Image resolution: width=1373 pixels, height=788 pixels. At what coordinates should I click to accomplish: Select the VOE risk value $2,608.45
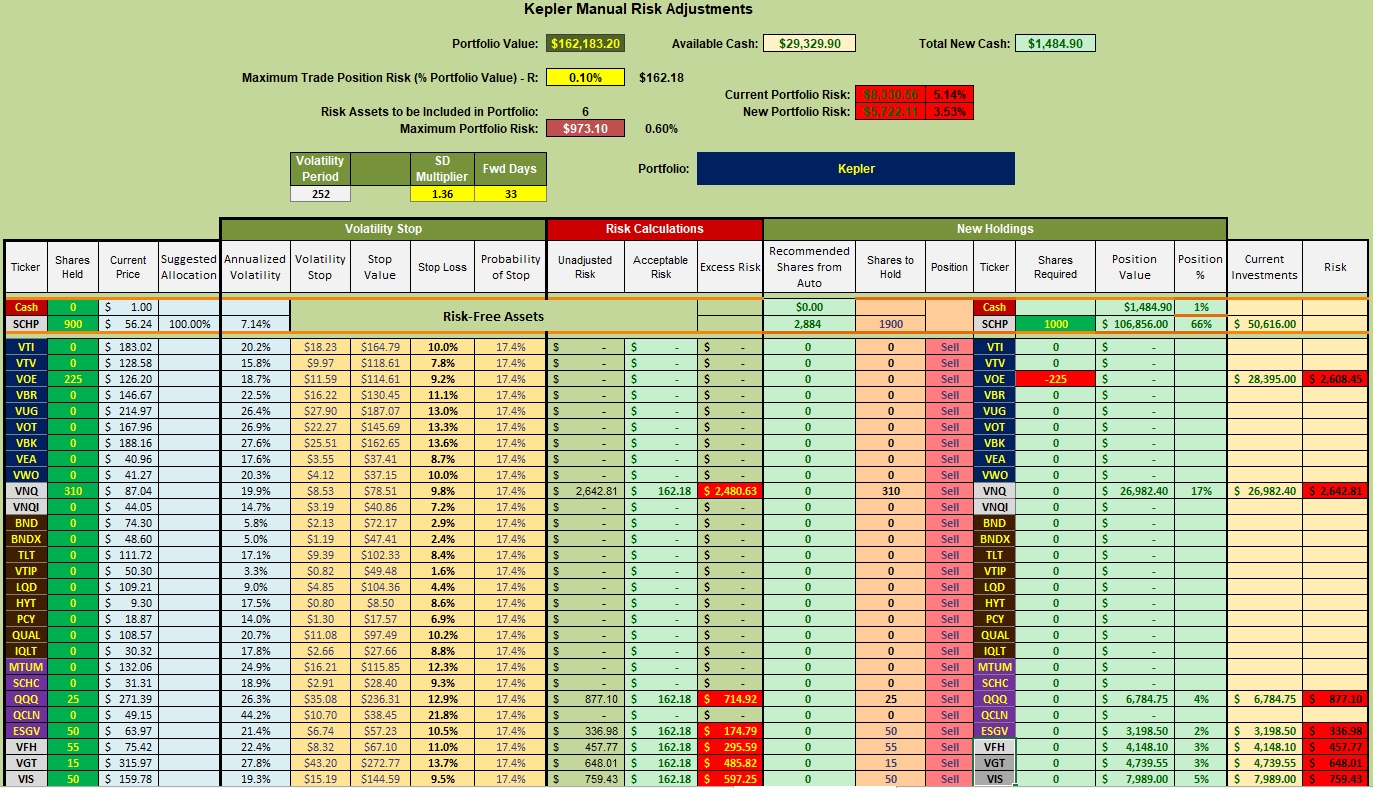pyautogui.click(x=1334, y=379)
